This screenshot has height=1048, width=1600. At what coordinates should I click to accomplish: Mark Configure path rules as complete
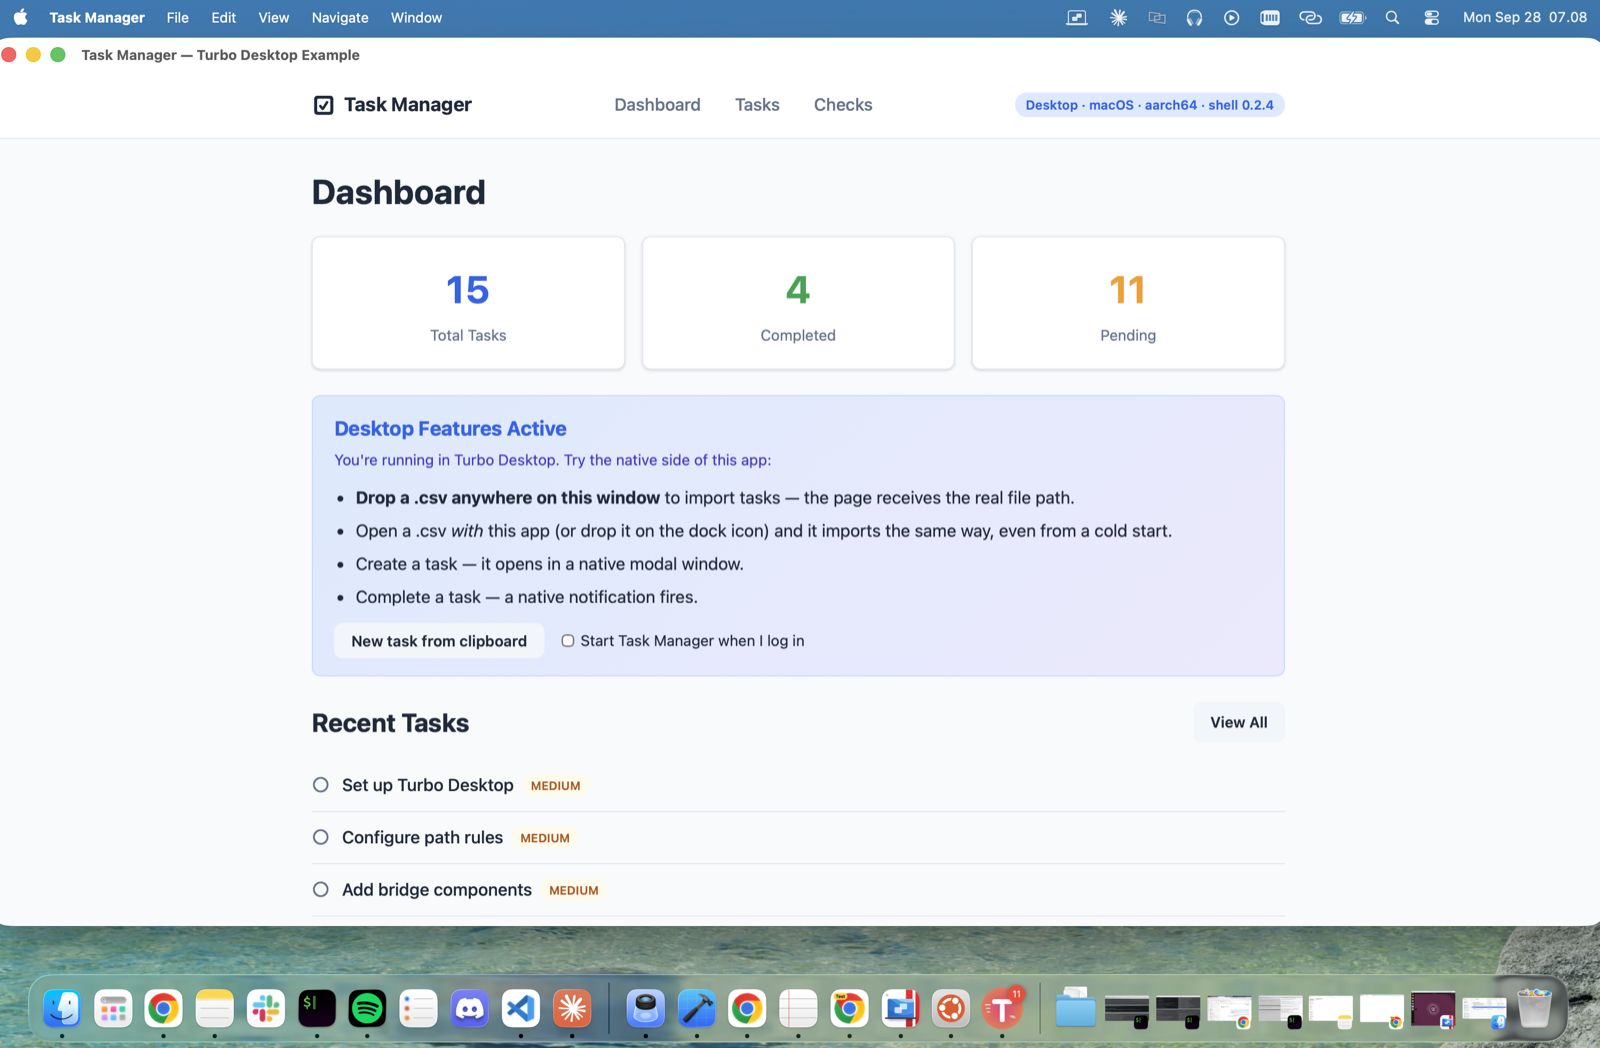pos(320,837)
